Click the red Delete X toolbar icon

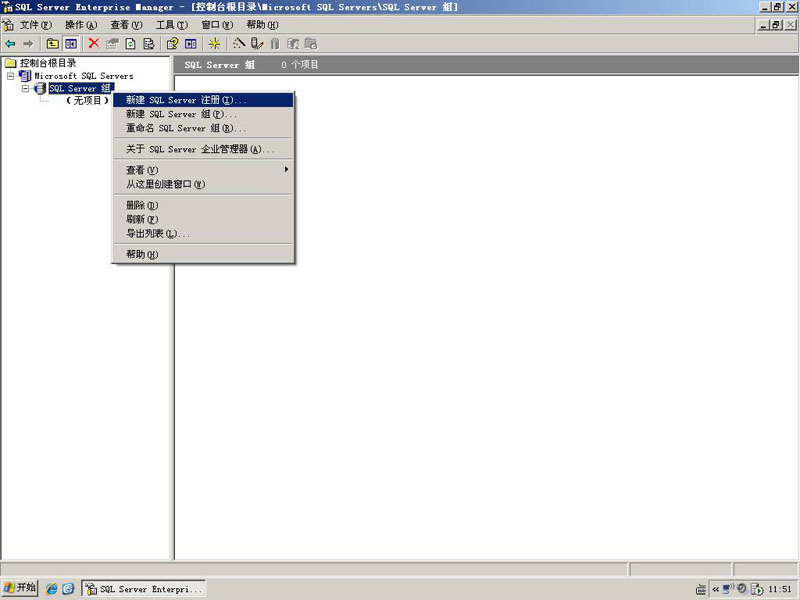pos(94,43)
